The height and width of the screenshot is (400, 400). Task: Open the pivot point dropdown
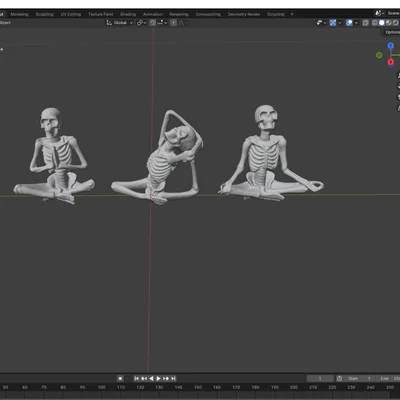[x=141, y=23]
